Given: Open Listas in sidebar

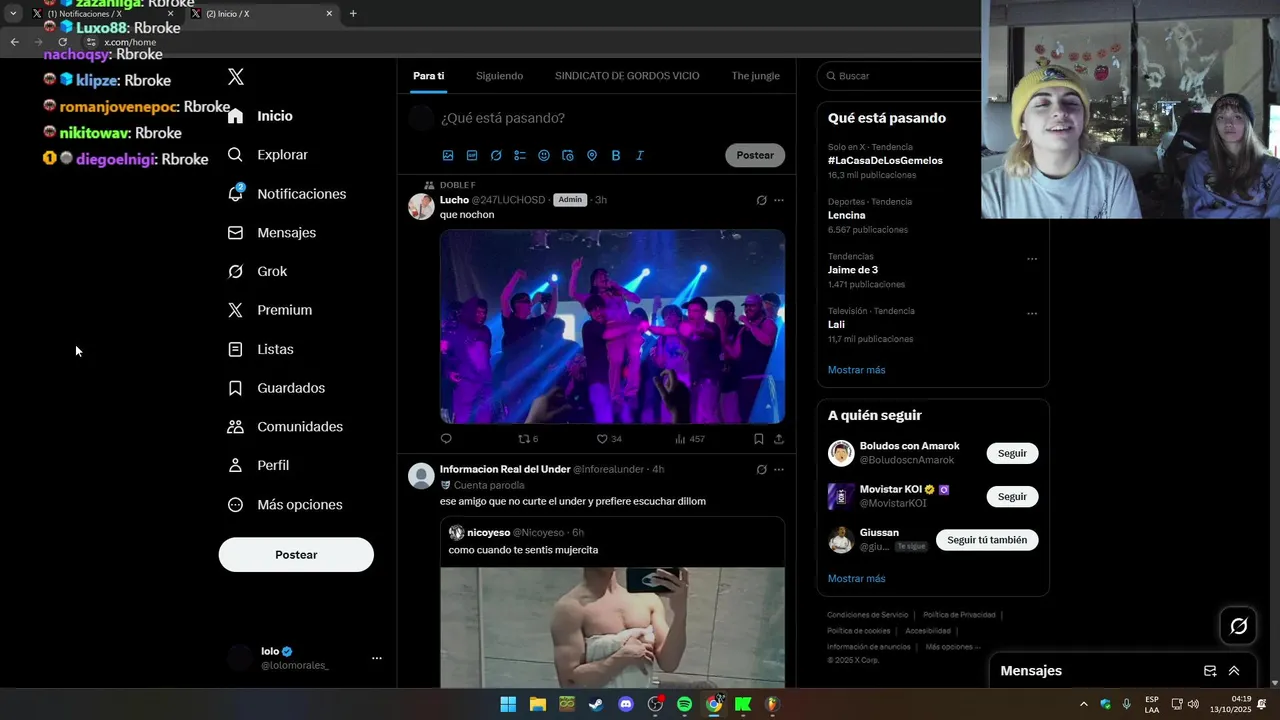Looking at the screenshot, I should (x=260, y=349).
